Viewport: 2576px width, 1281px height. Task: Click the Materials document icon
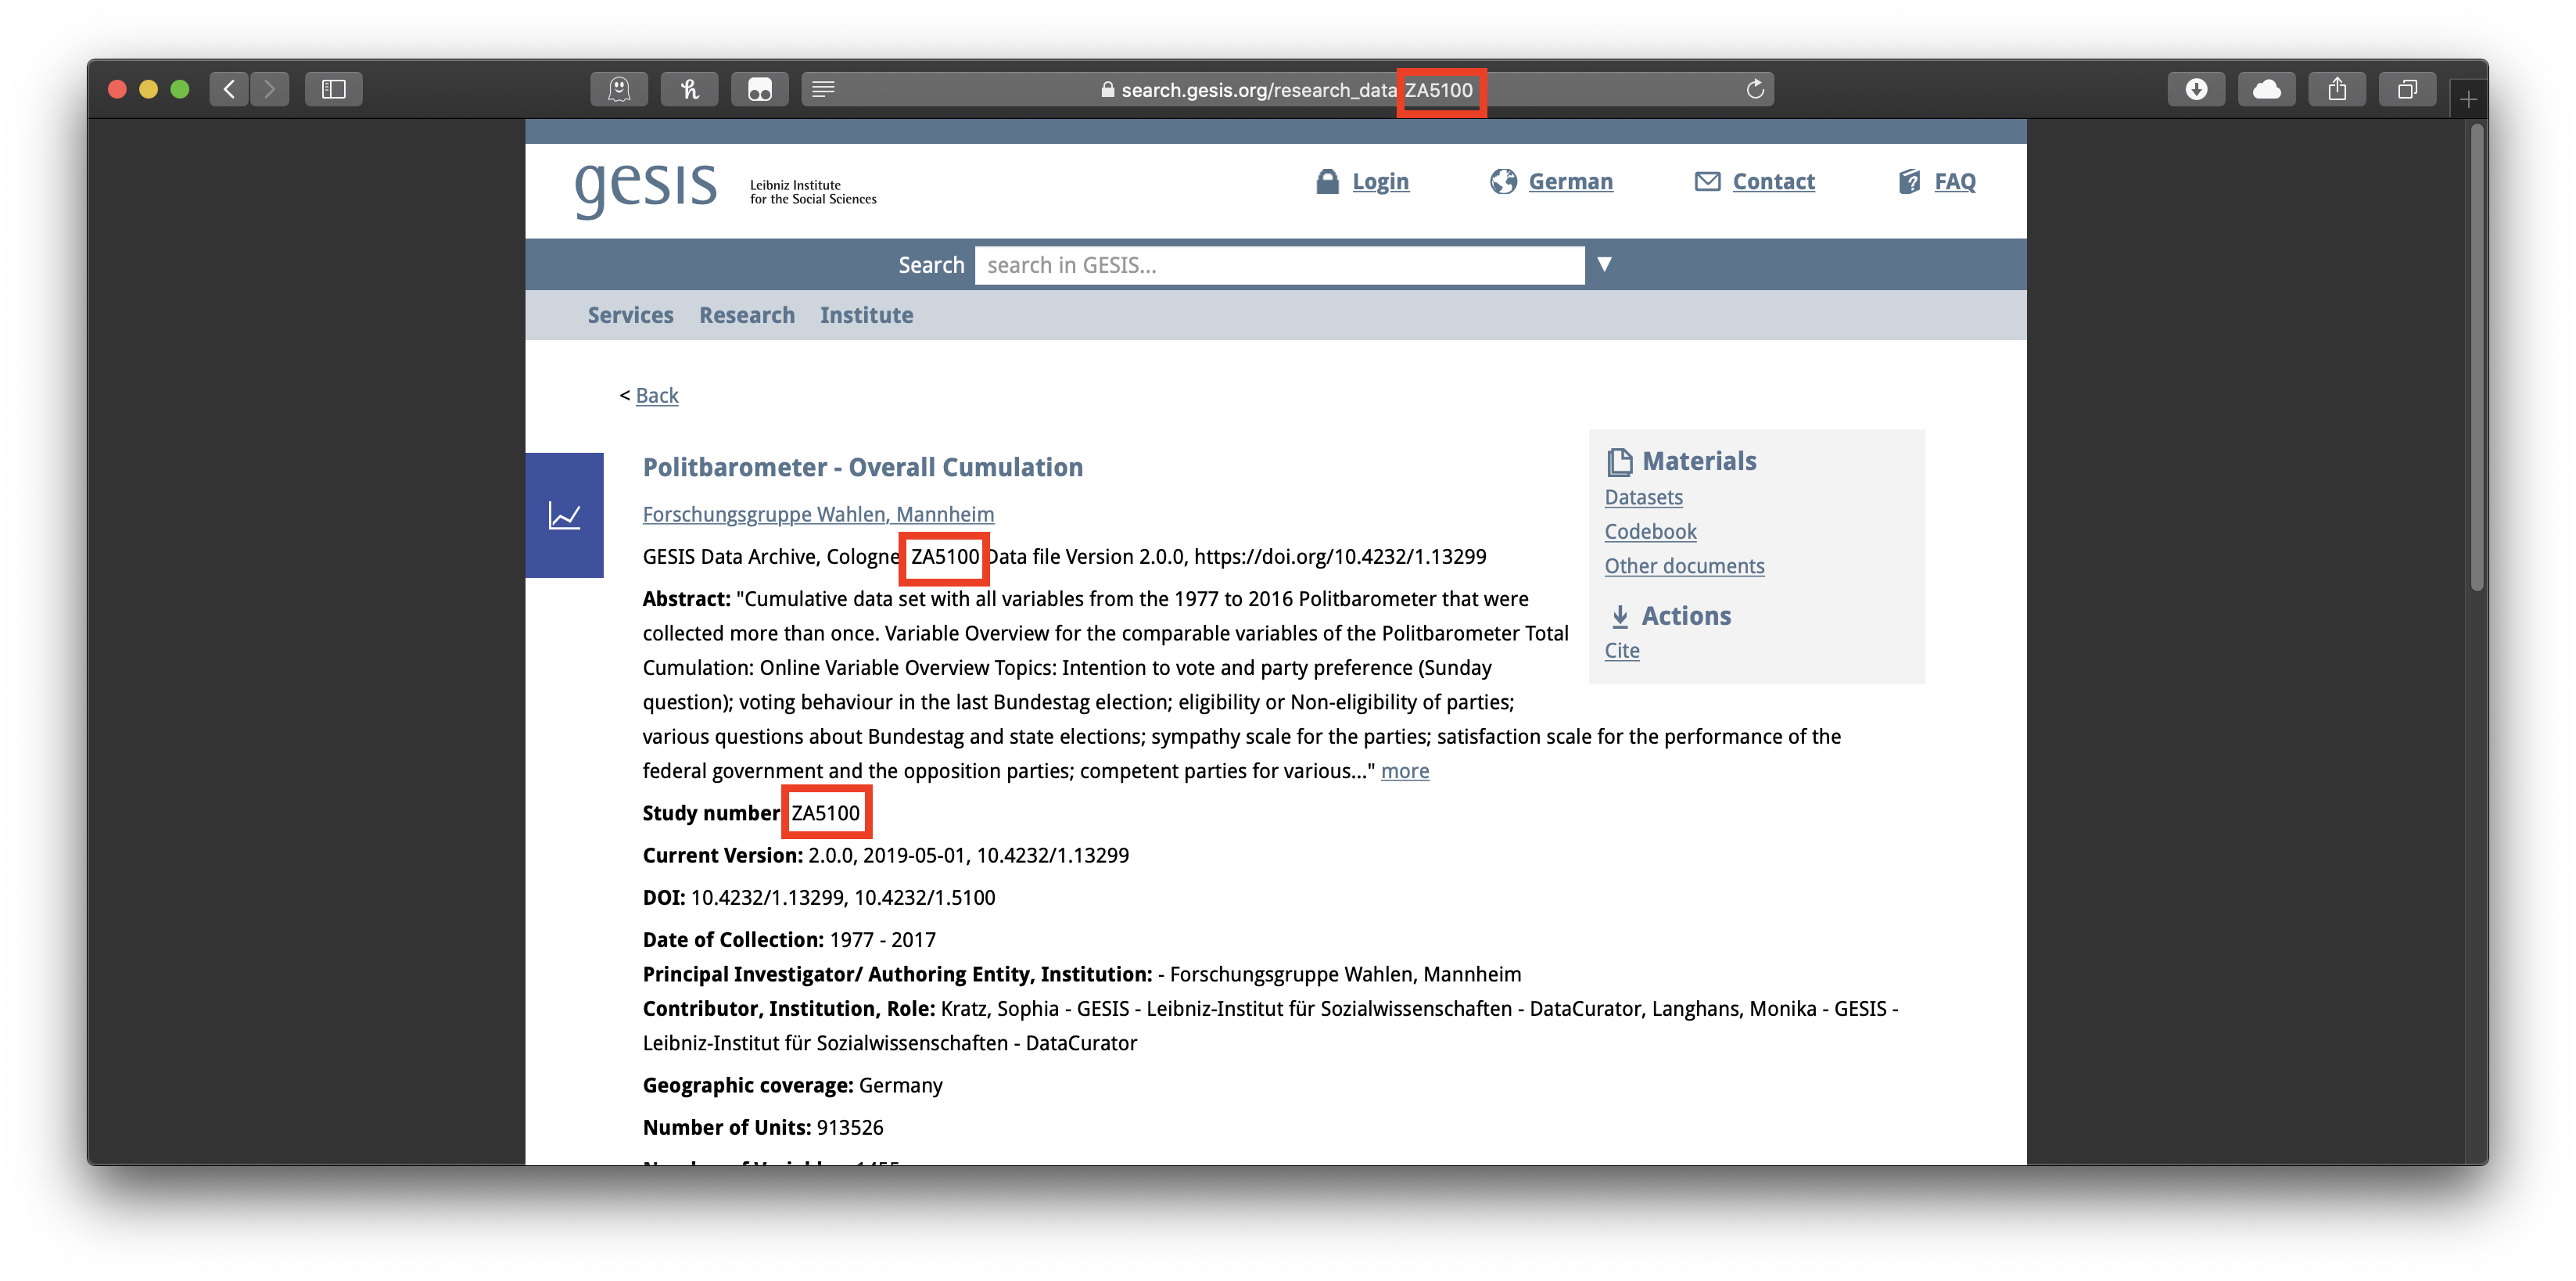click(x=1619, y=461)
